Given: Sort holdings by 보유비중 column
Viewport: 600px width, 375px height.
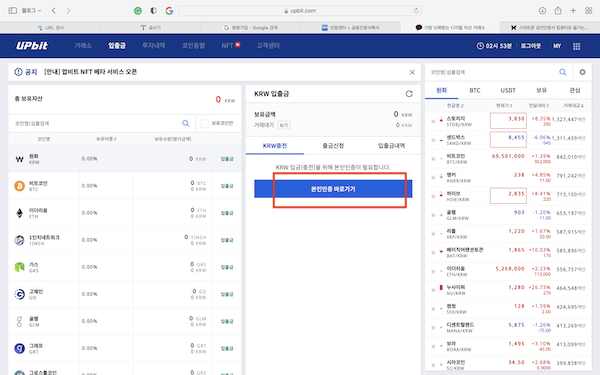Looking at the screenshot, I should (x=106, y=139).
